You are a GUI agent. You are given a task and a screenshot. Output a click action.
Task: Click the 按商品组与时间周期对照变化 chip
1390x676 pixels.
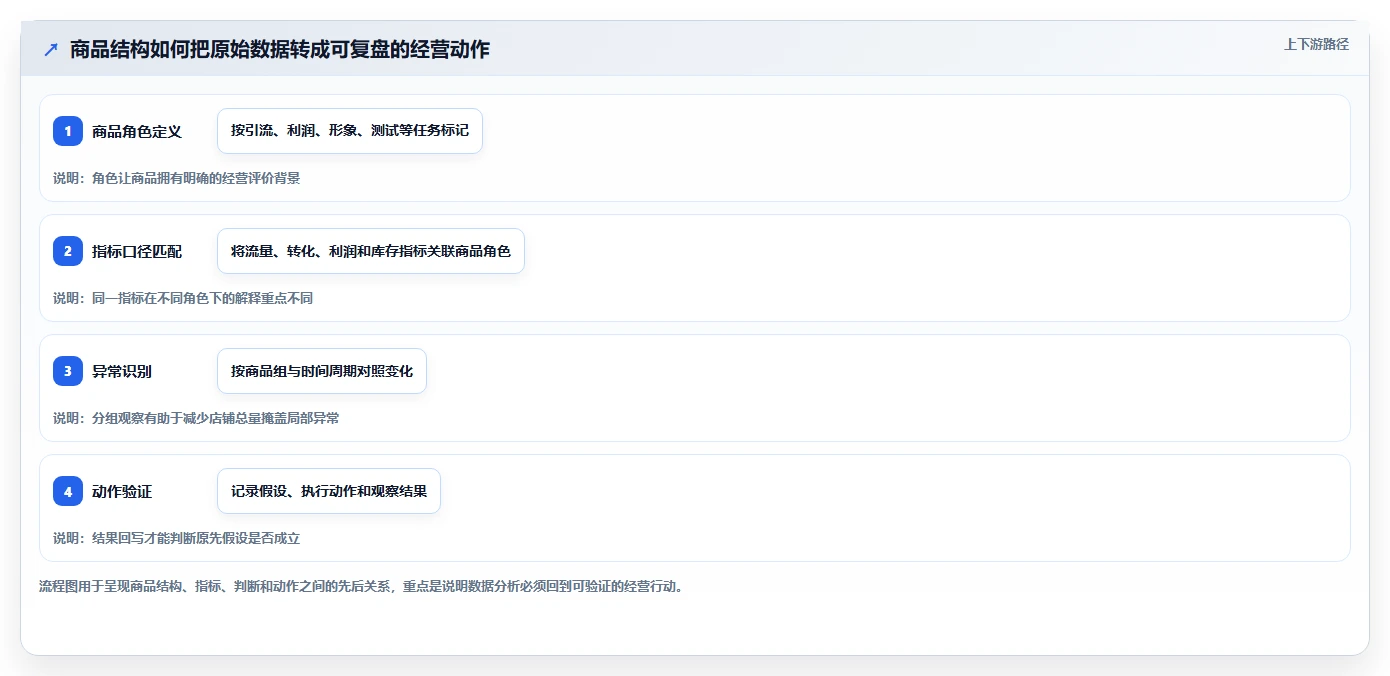point(322,371)
